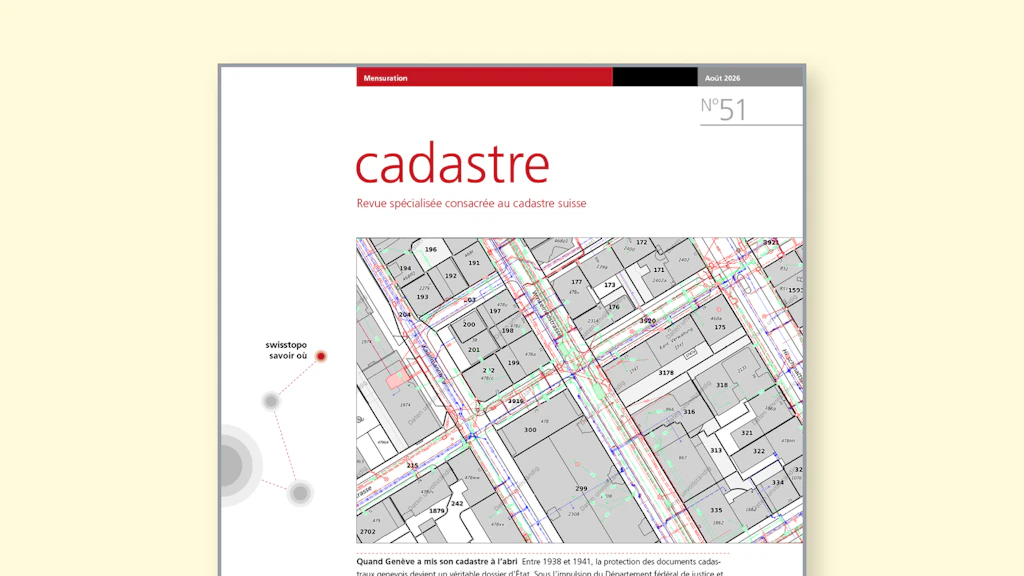Click the small gray circle below the red dot
Image resolution: width=1024 pixels, height=576 pixels.
(271, 401)
